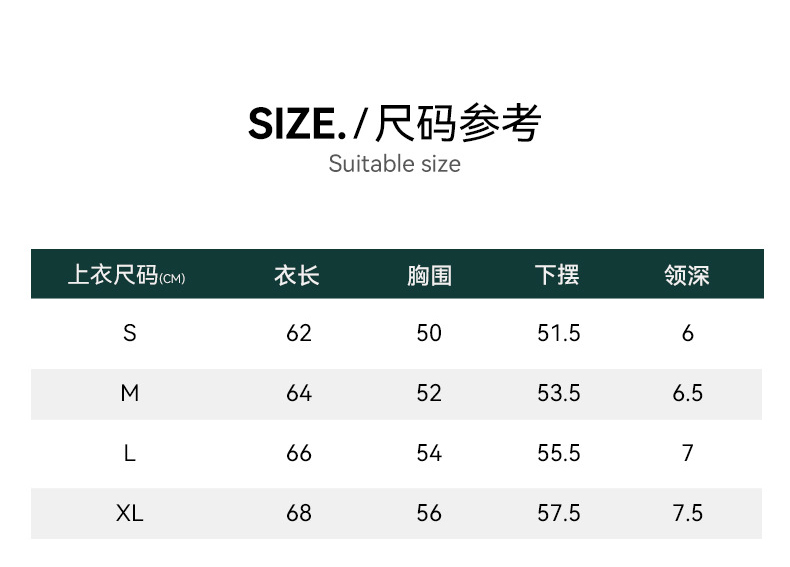
Task: Select the 上衣尺码 column header
Action: click(126, 275)
